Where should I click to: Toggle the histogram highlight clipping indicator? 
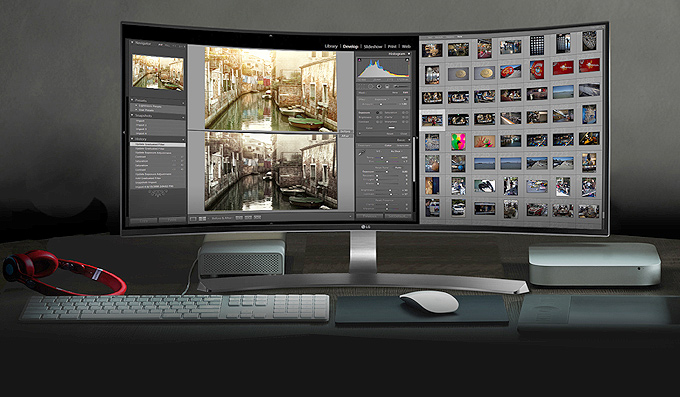tap(407, 59)
